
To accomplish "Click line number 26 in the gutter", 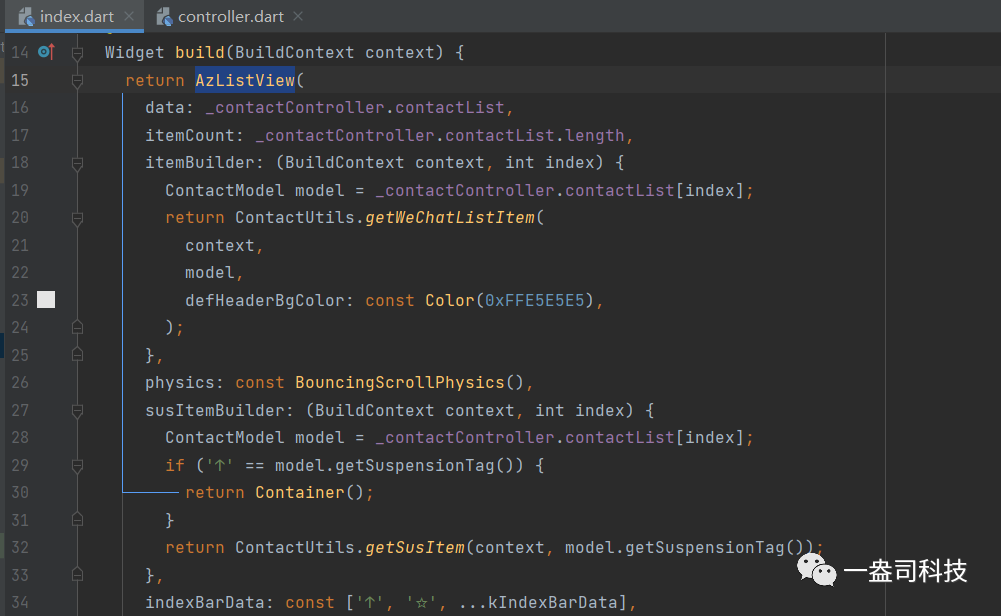I will 20,382.
